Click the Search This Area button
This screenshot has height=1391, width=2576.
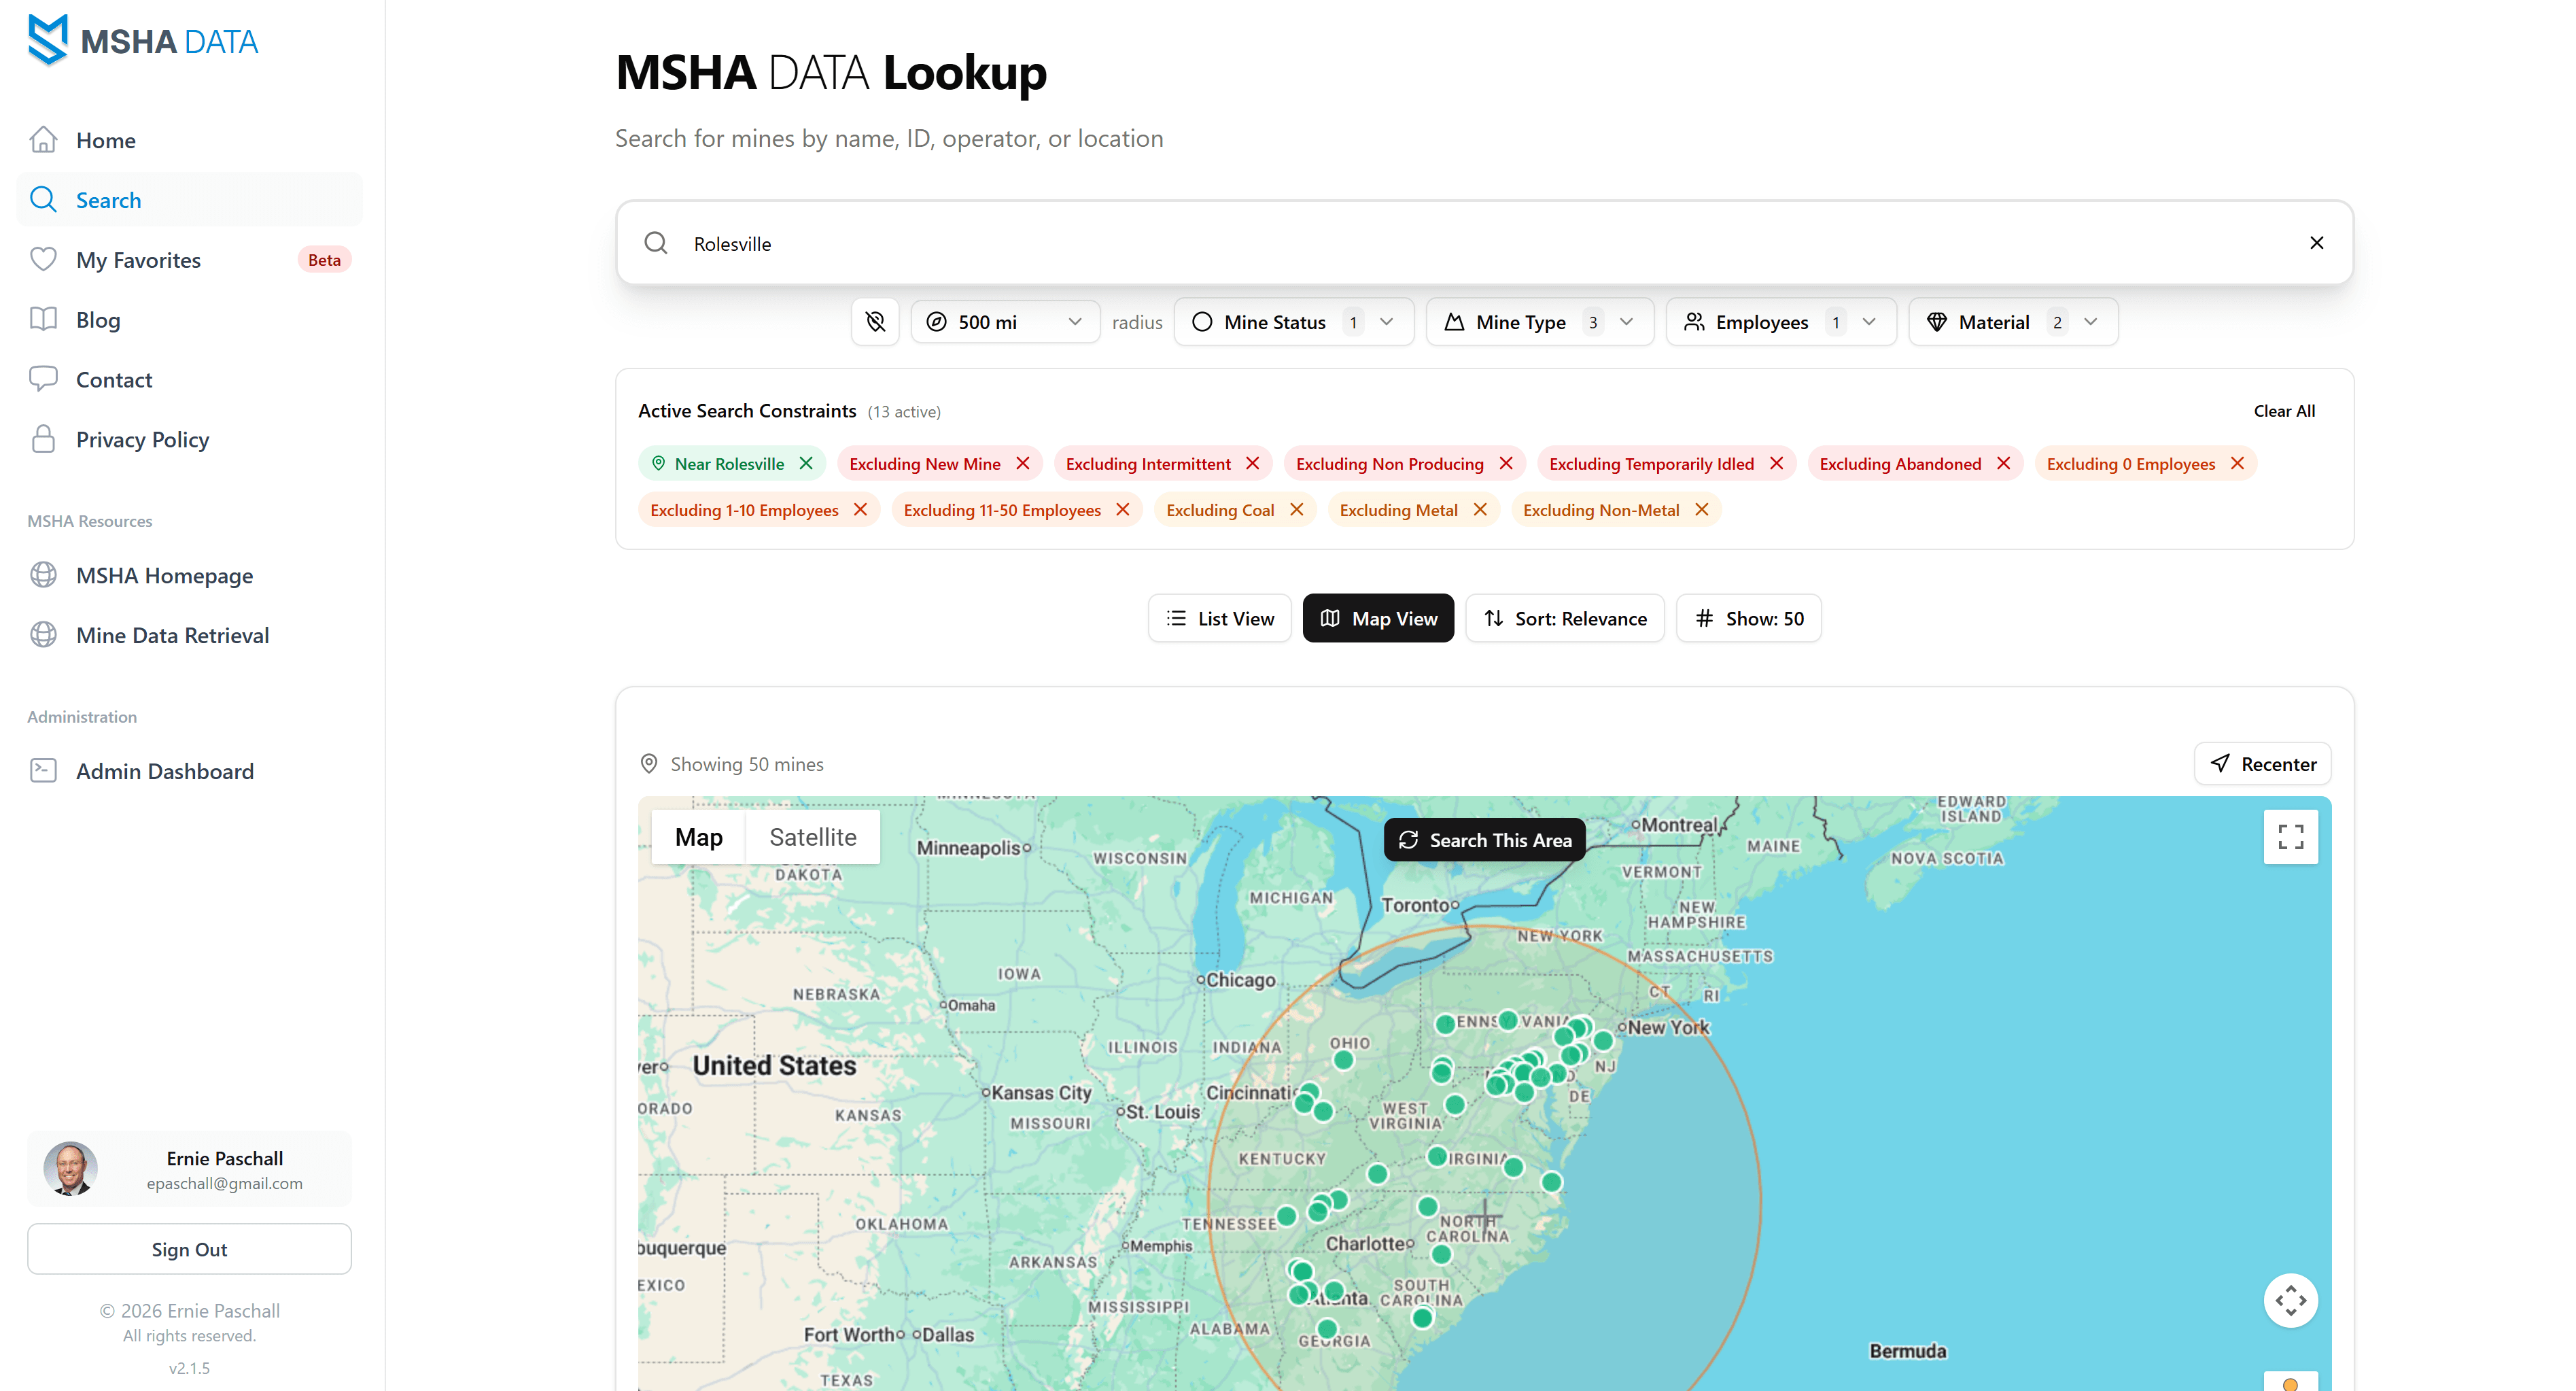1484,839
